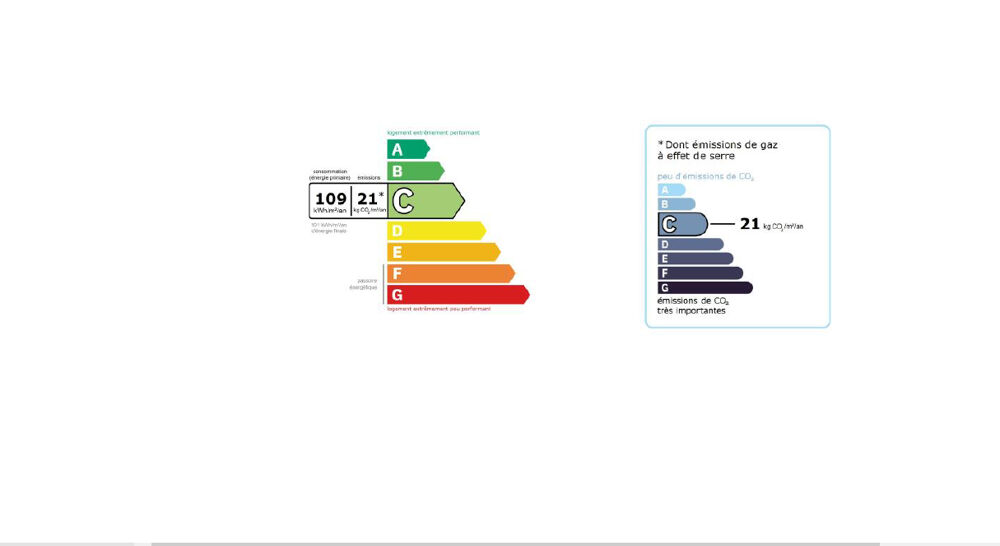Click the 21 kg CO2 emissions label
The height and width of the screenshot is (546, 1000).
point(772,225)
